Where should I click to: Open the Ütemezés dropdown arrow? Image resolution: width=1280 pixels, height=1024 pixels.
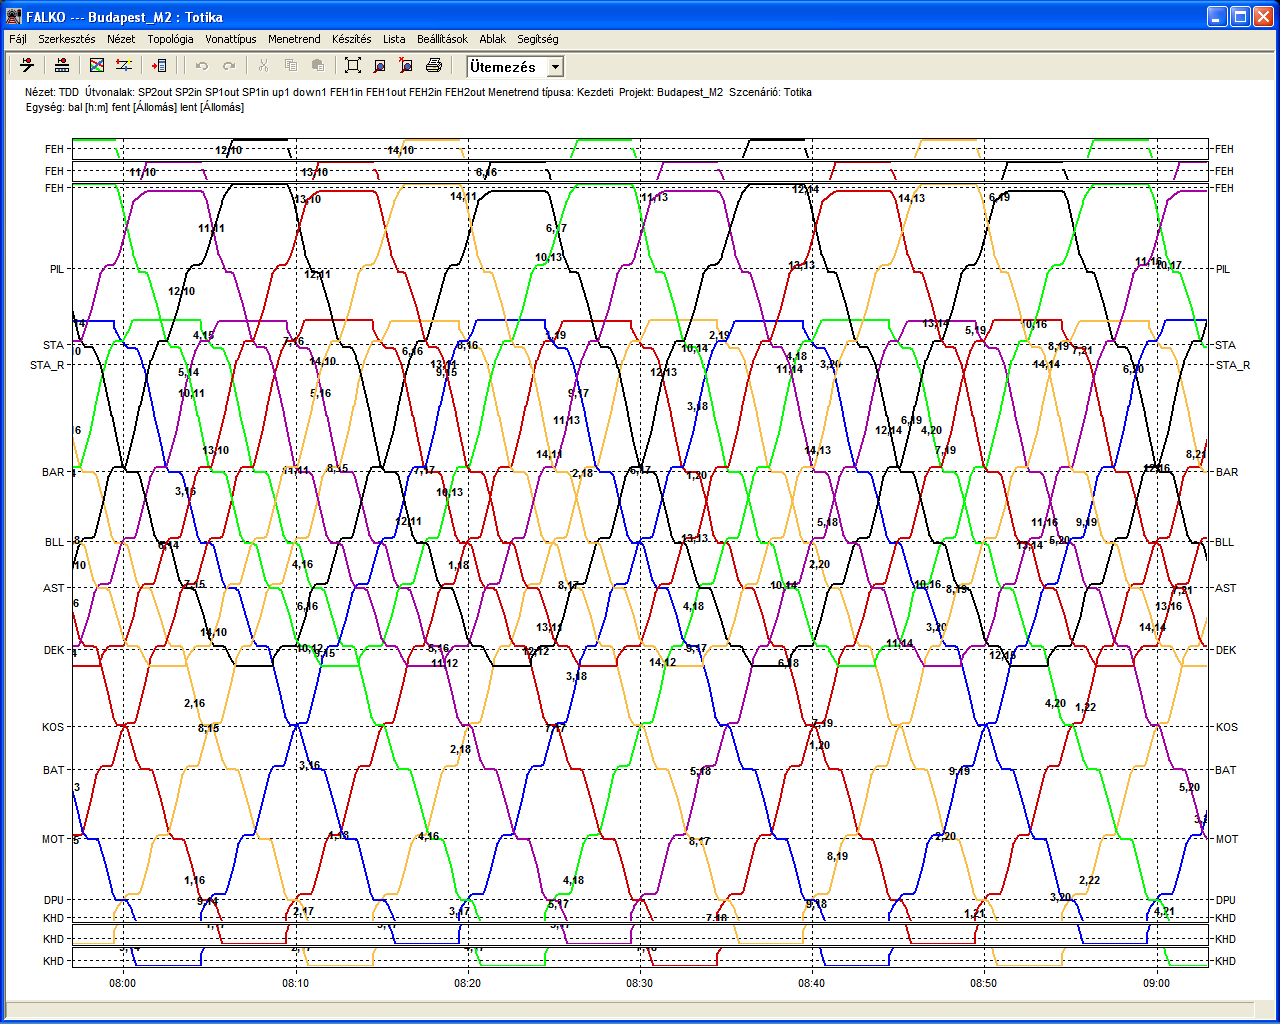[556, 67]
